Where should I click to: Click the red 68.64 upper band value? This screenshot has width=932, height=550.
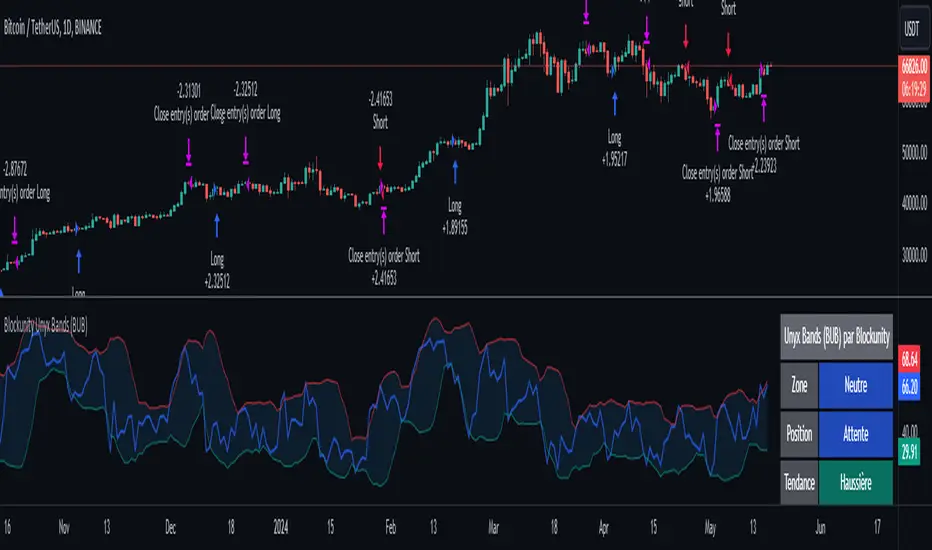909,359
